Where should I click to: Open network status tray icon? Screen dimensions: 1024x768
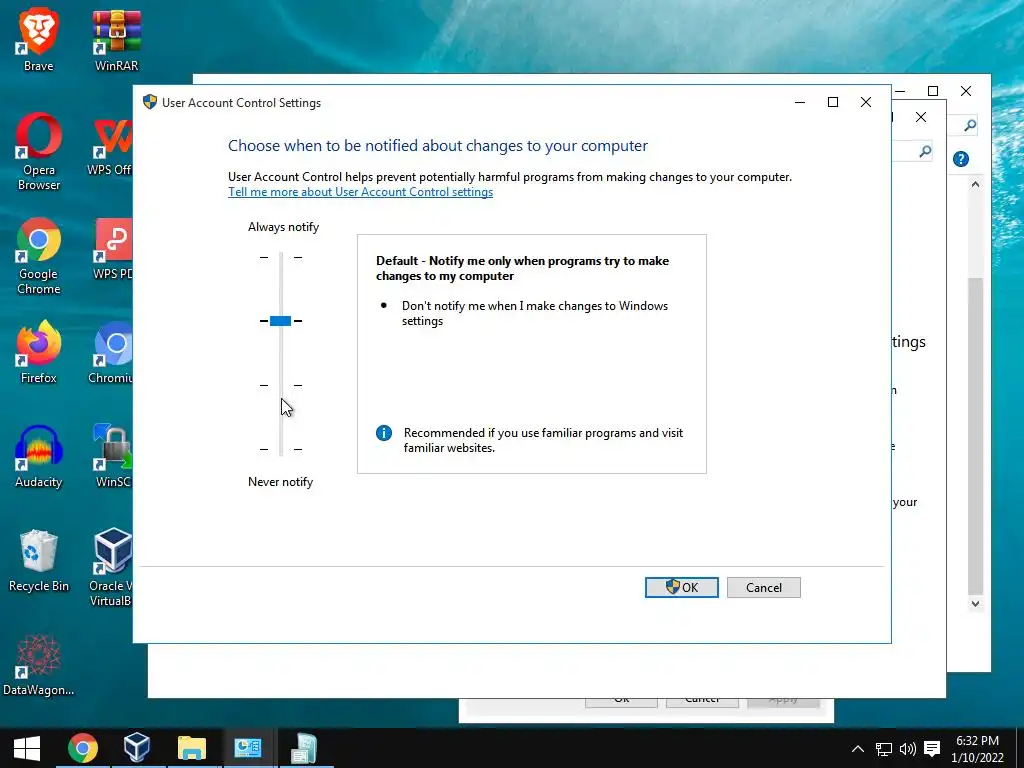click(x=884, y=748)
